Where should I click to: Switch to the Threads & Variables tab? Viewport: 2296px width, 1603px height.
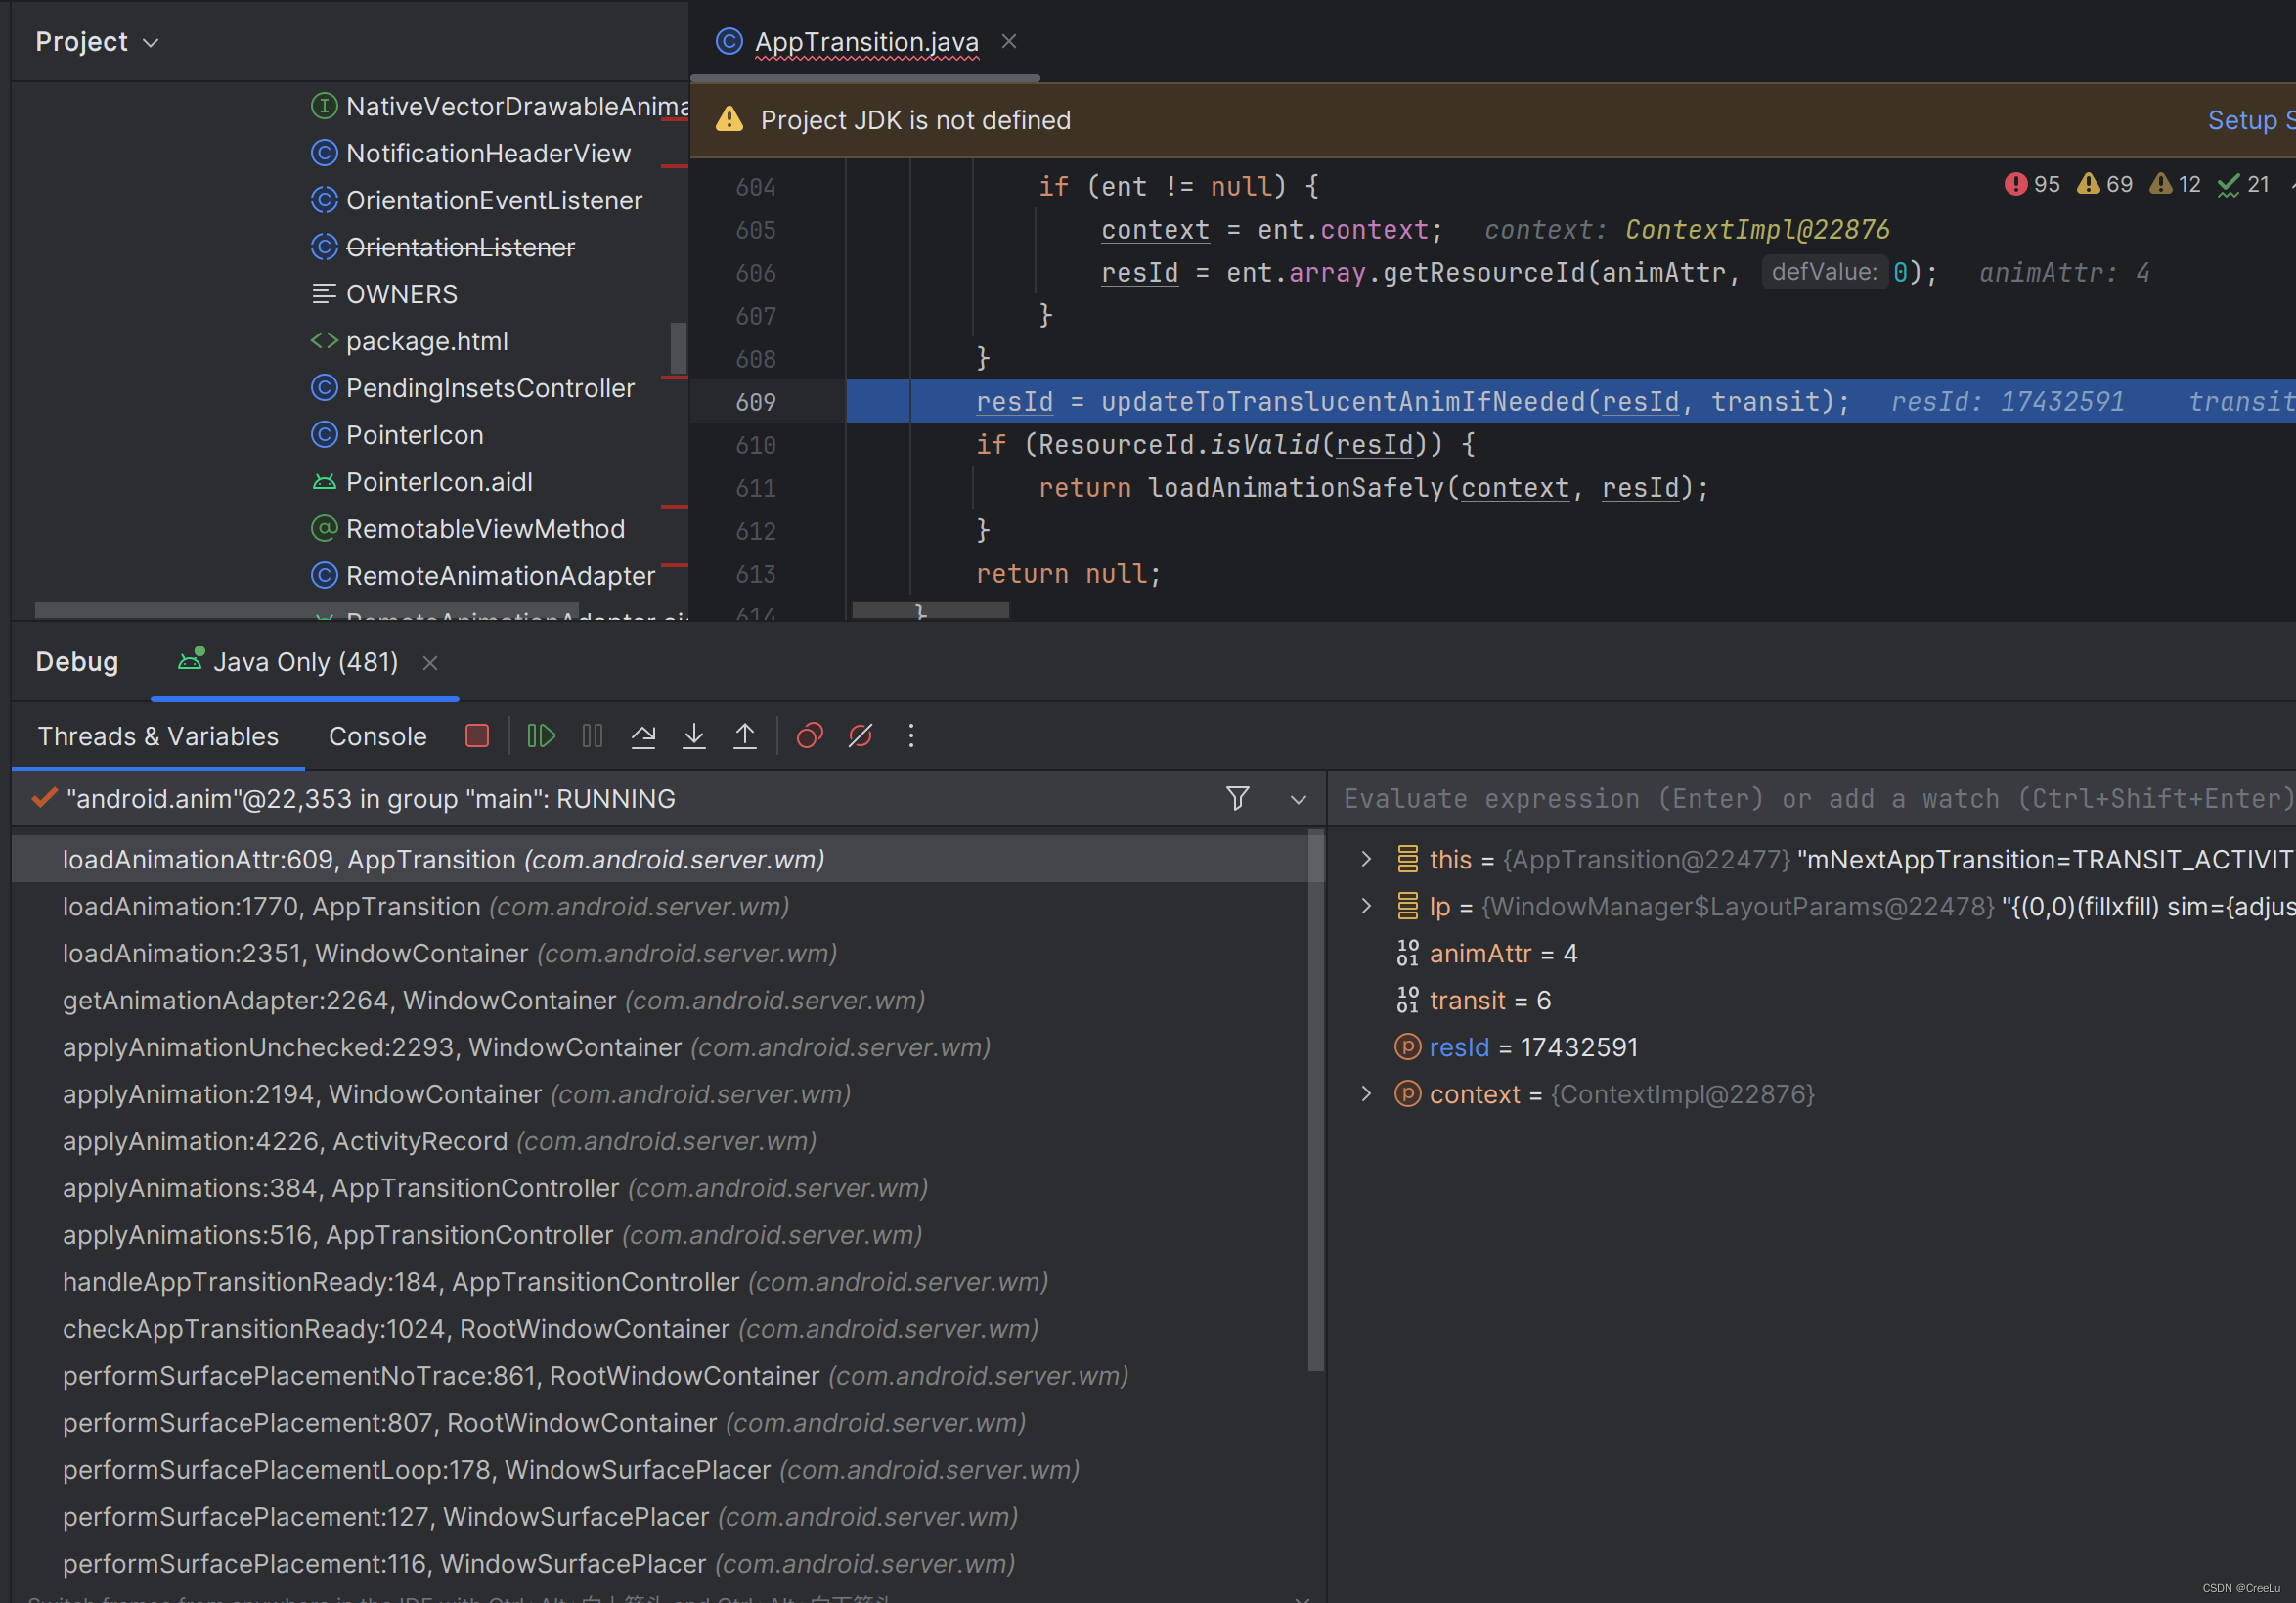point(158,735)
